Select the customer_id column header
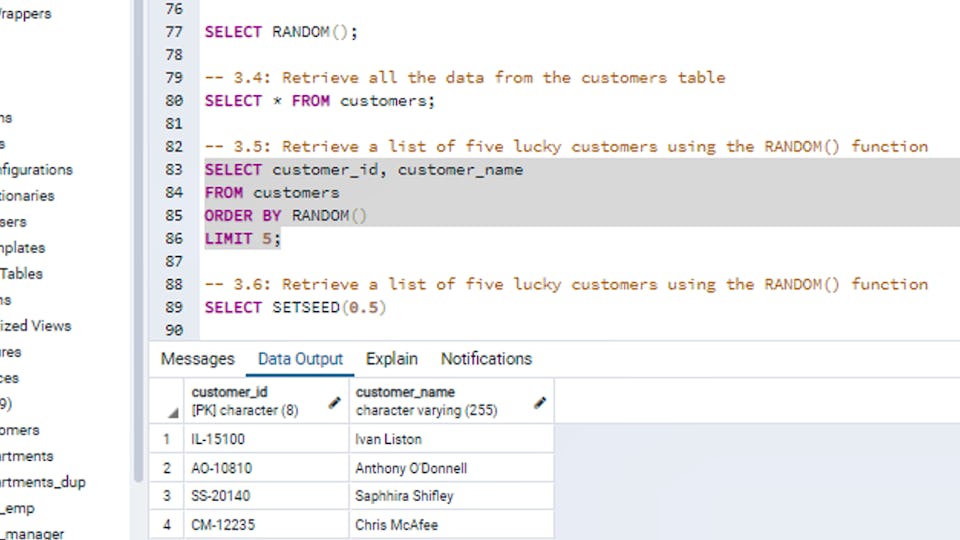Image resolution: width=960 pixels, height=540 pixels. point(266,401)
